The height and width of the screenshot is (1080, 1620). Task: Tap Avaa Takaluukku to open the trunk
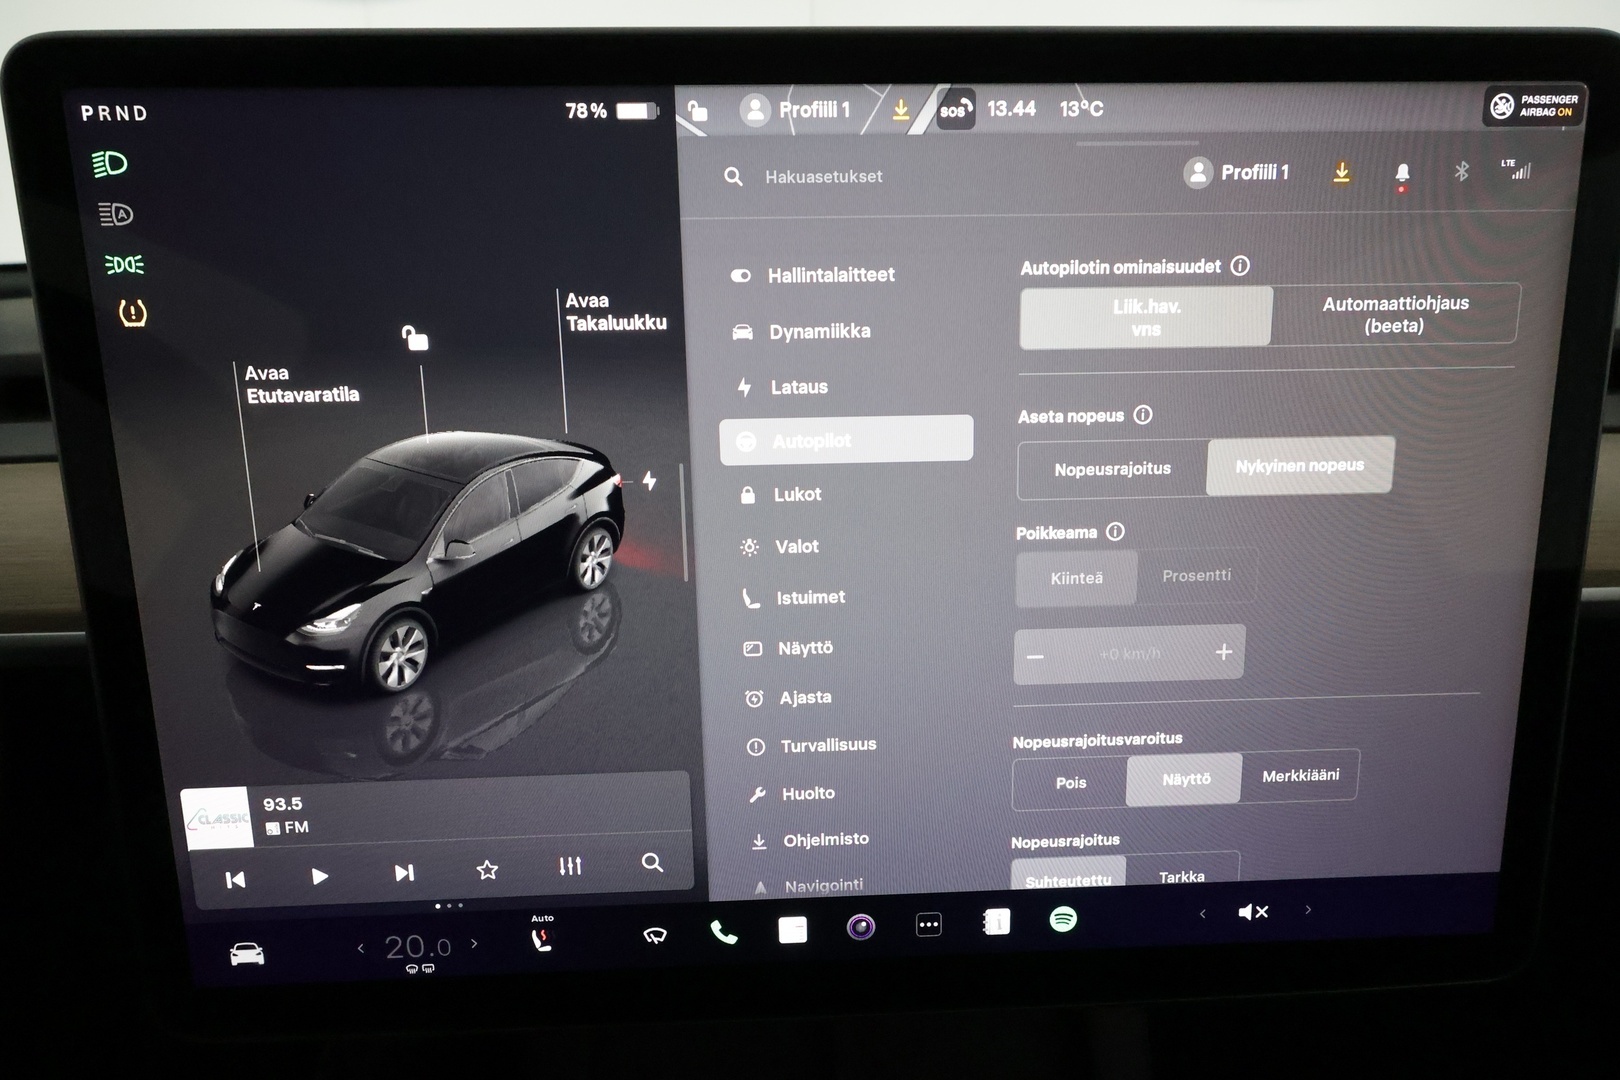618,311
